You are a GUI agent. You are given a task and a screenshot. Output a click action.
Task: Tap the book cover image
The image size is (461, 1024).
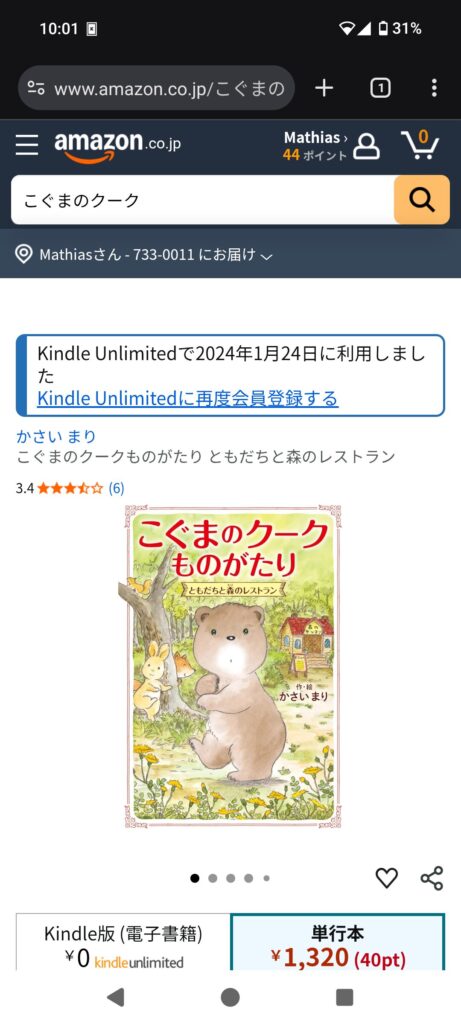point(233,666)
